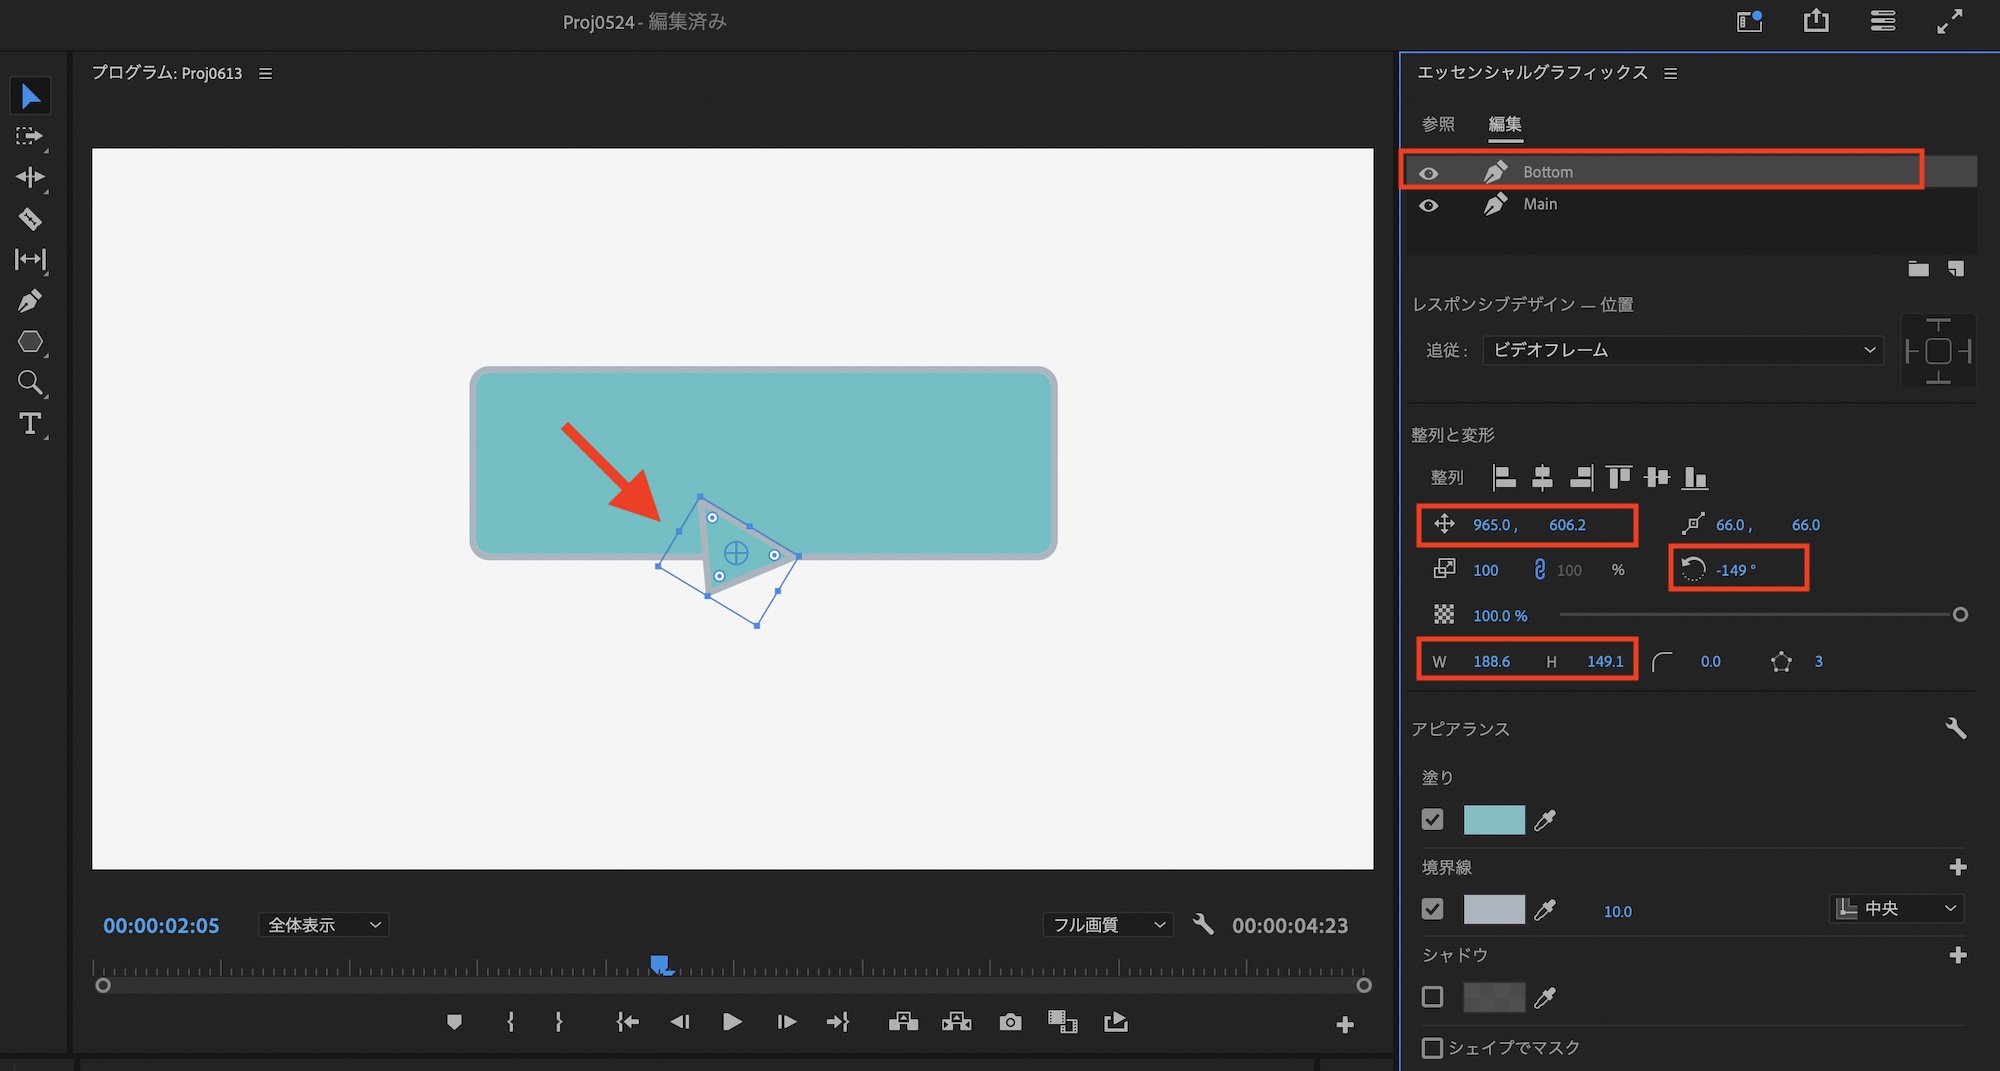This screenshot has width=2000, height=1071.
Task: Switch to the 参照 tab
Action: pyautogui.click(x=1438, y=124)
